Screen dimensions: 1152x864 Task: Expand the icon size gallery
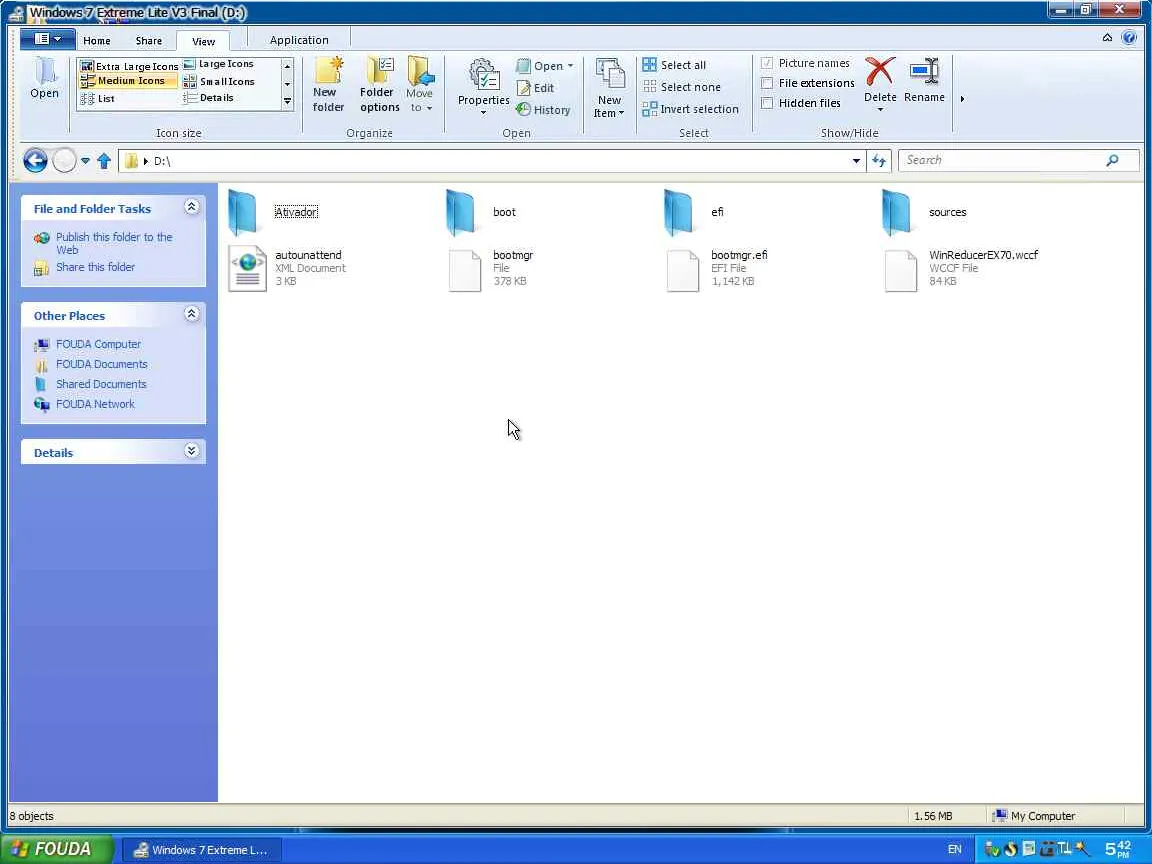pyautogui.click(x=287, y=101)
